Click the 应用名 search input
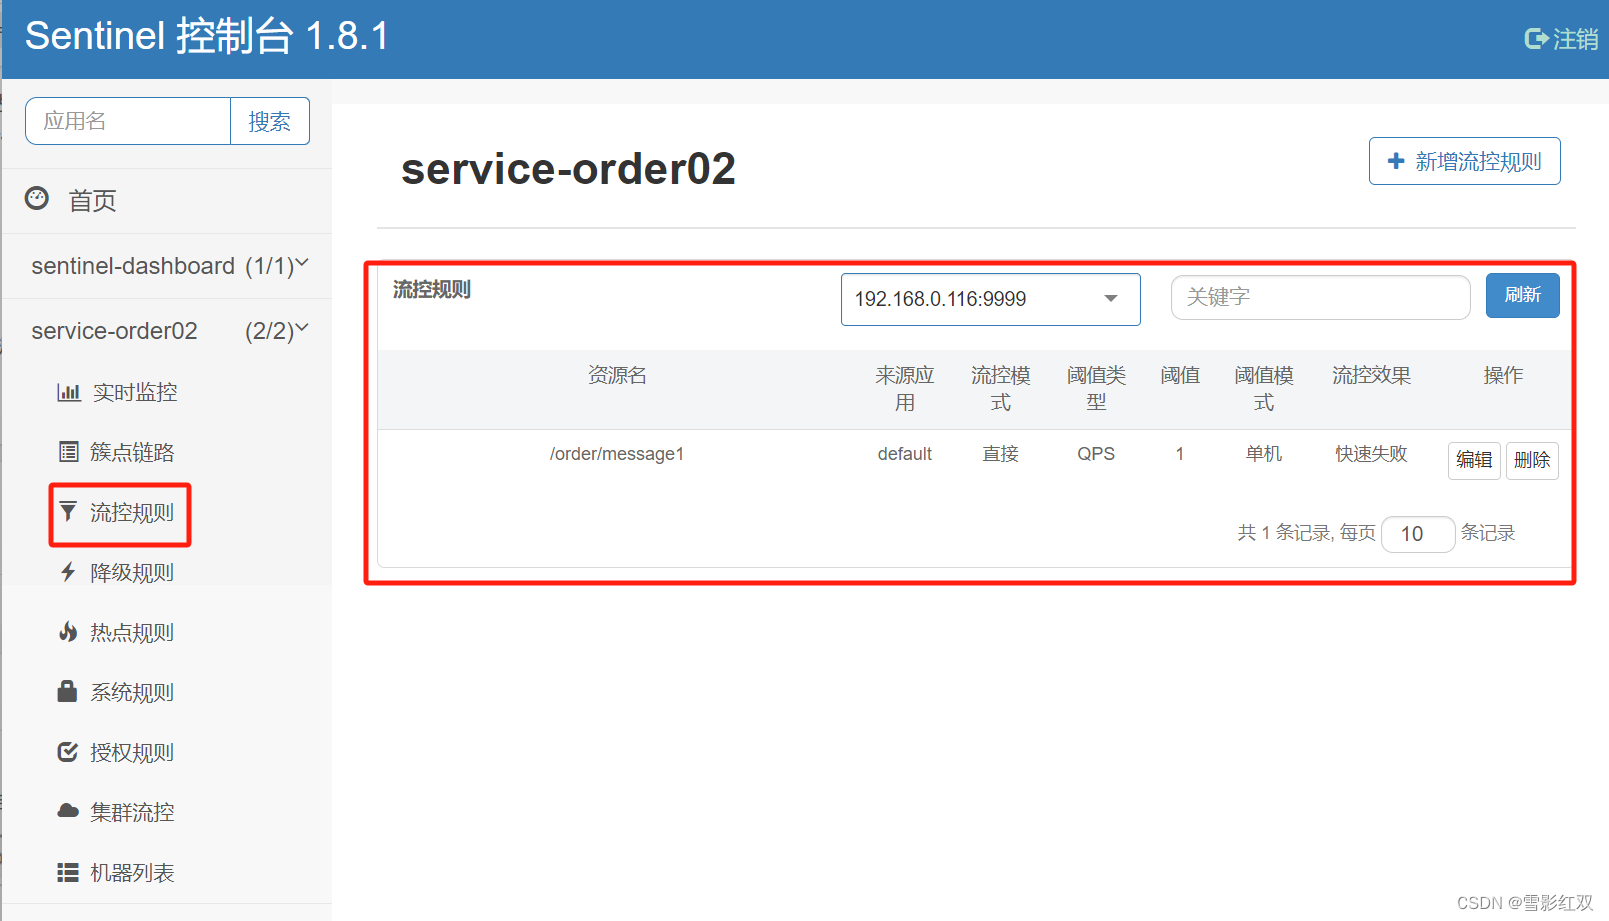Viewport: 1609px width, 921px height. coord(128,121)
